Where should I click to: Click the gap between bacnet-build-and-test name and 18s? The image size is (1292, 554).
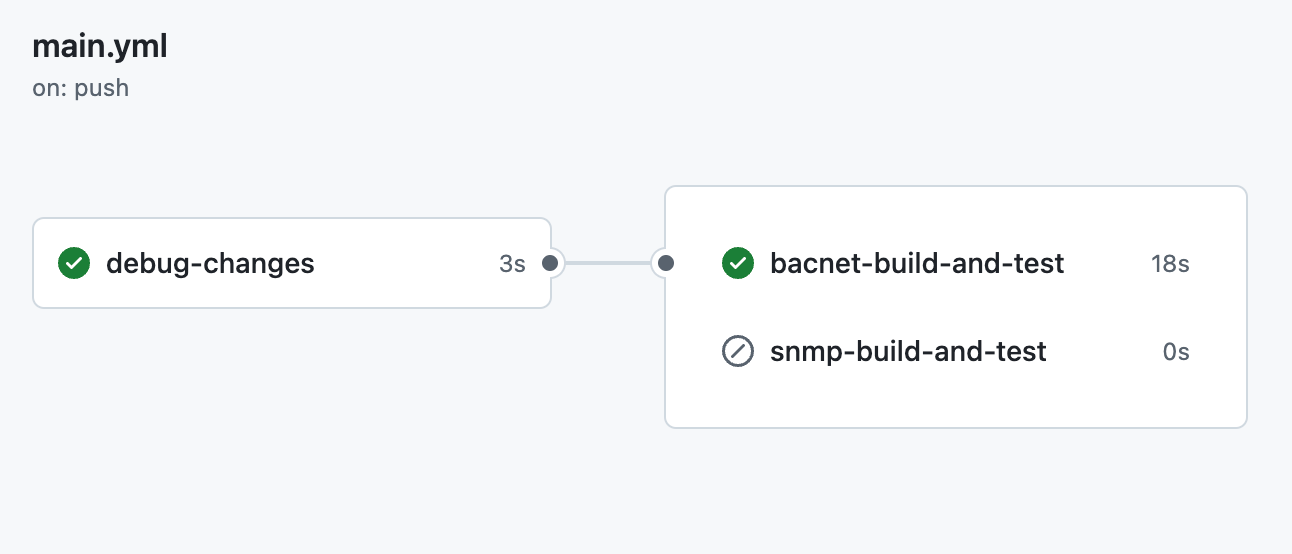tap(1106, 263)
